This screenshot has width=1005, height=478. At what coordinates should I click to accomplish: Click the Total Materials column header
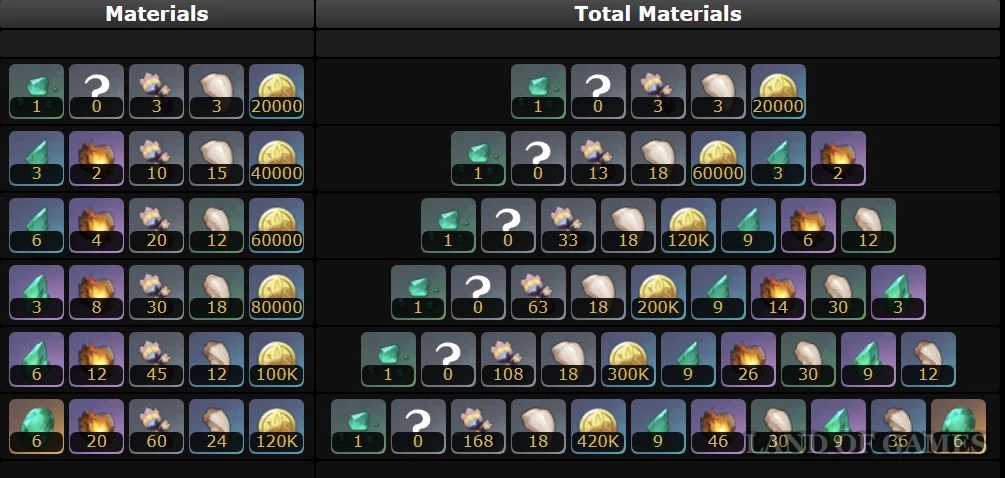658,13
